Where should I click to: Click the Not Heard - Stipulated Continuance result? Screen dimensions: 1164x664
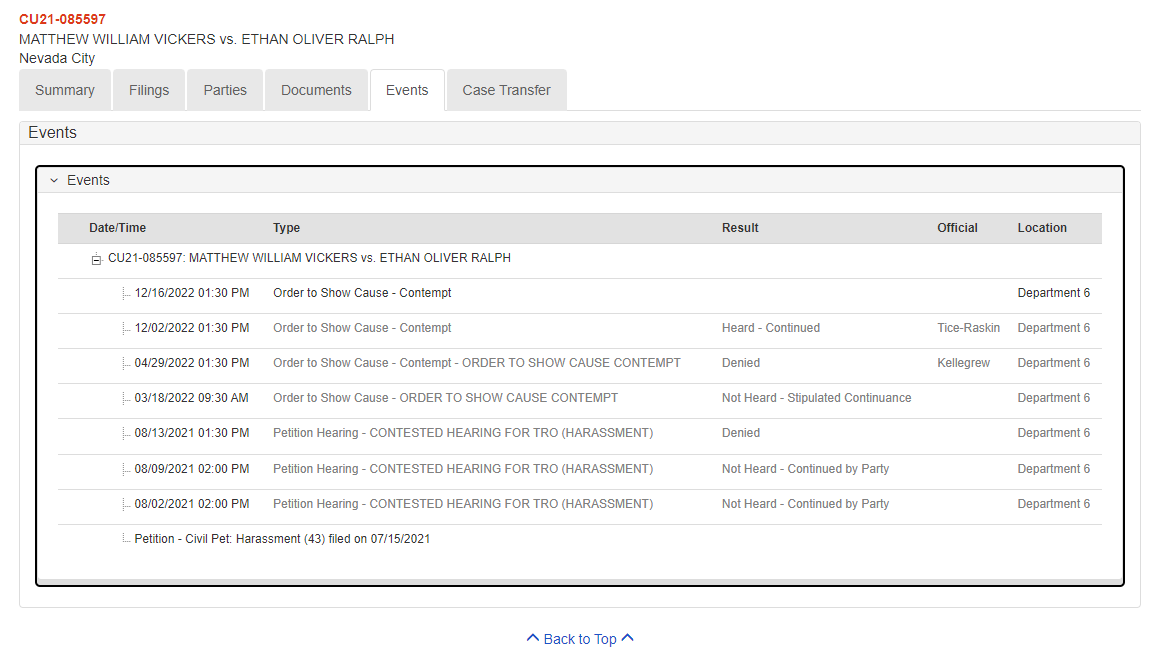click(x=817, y=397)
